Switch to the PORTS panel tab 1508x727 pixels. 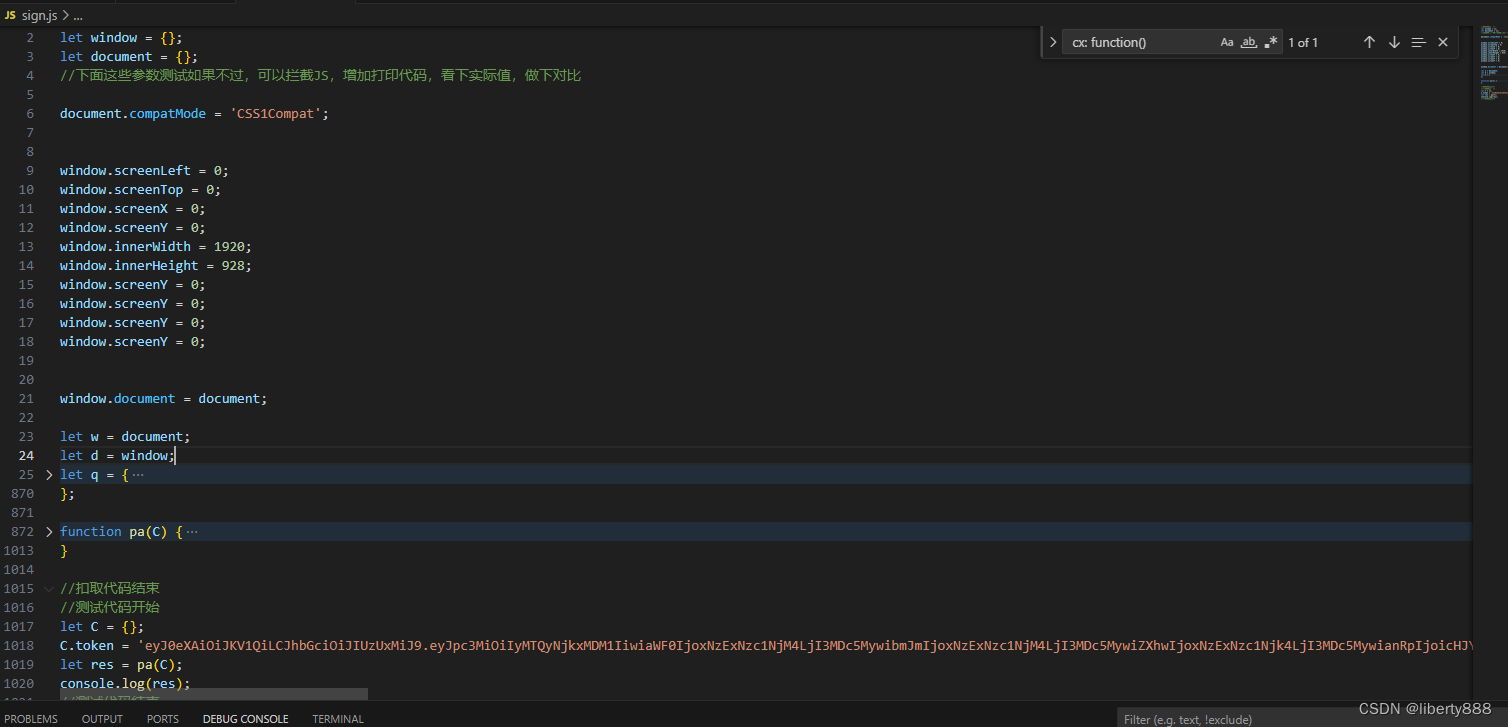pos(163,719)
